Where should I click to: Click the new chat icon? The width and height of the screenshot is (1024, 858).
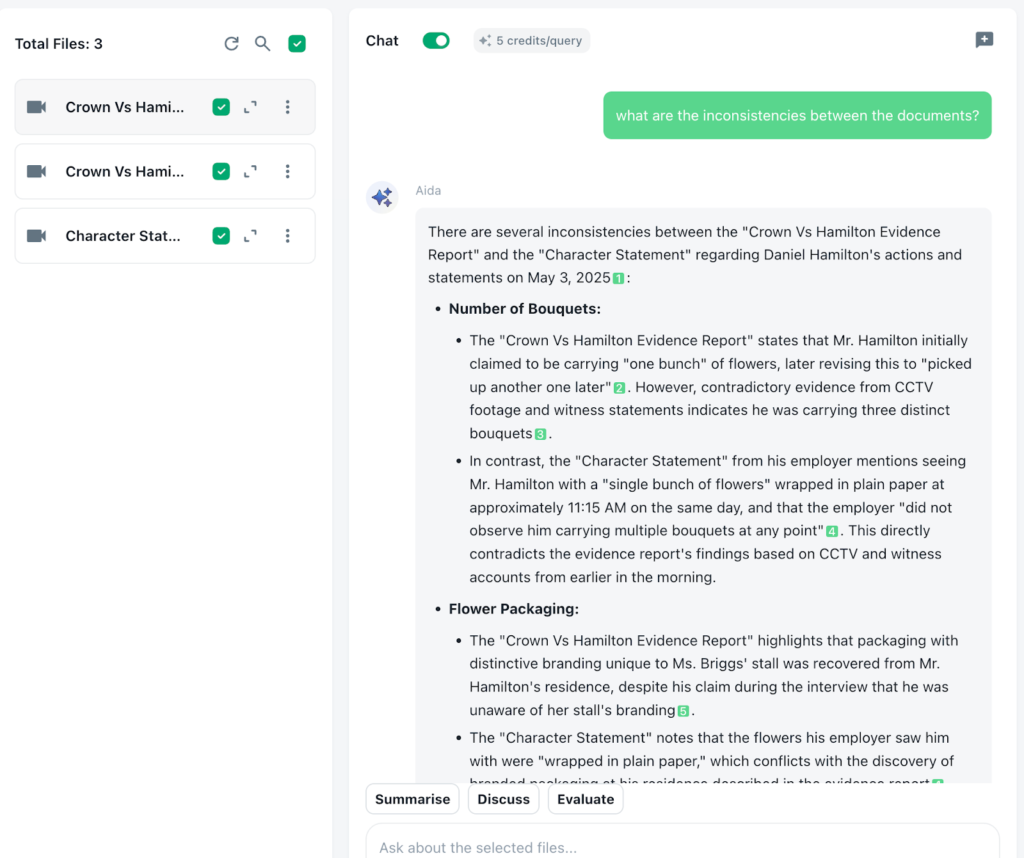984,40
